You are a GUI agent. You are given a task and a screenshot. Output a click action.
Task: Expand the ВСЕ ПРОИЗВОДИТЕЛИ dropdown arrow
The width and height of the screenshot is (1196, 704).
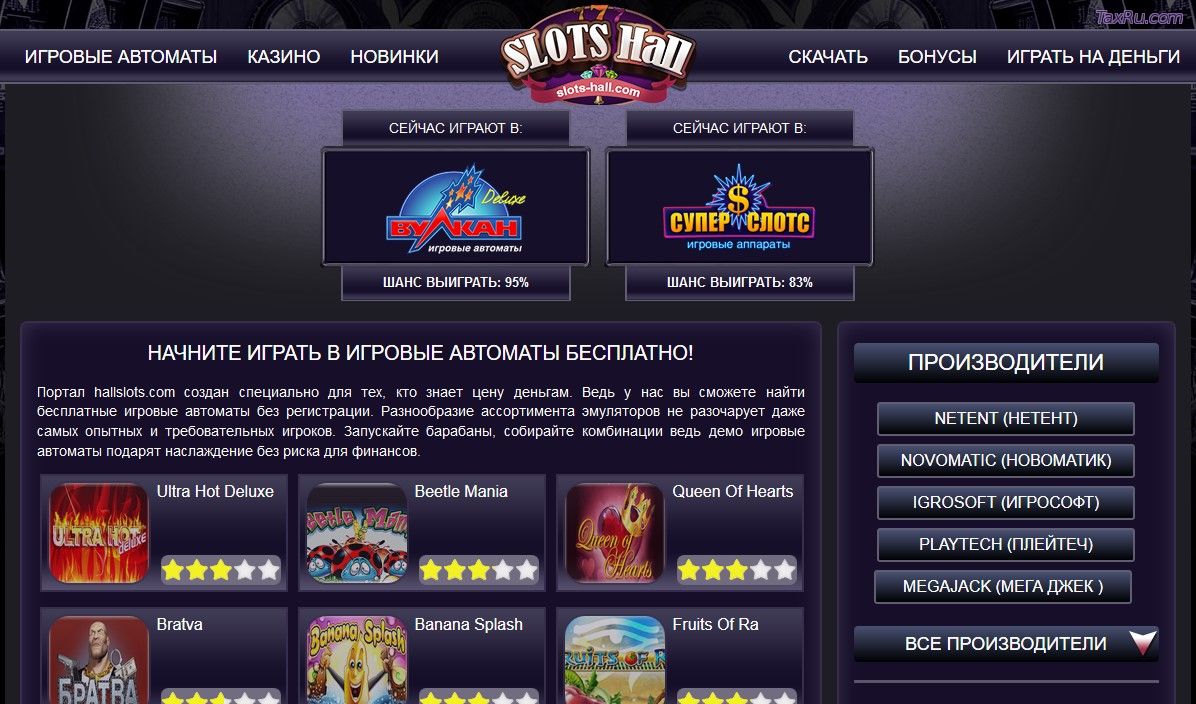tap(1142, 642)
